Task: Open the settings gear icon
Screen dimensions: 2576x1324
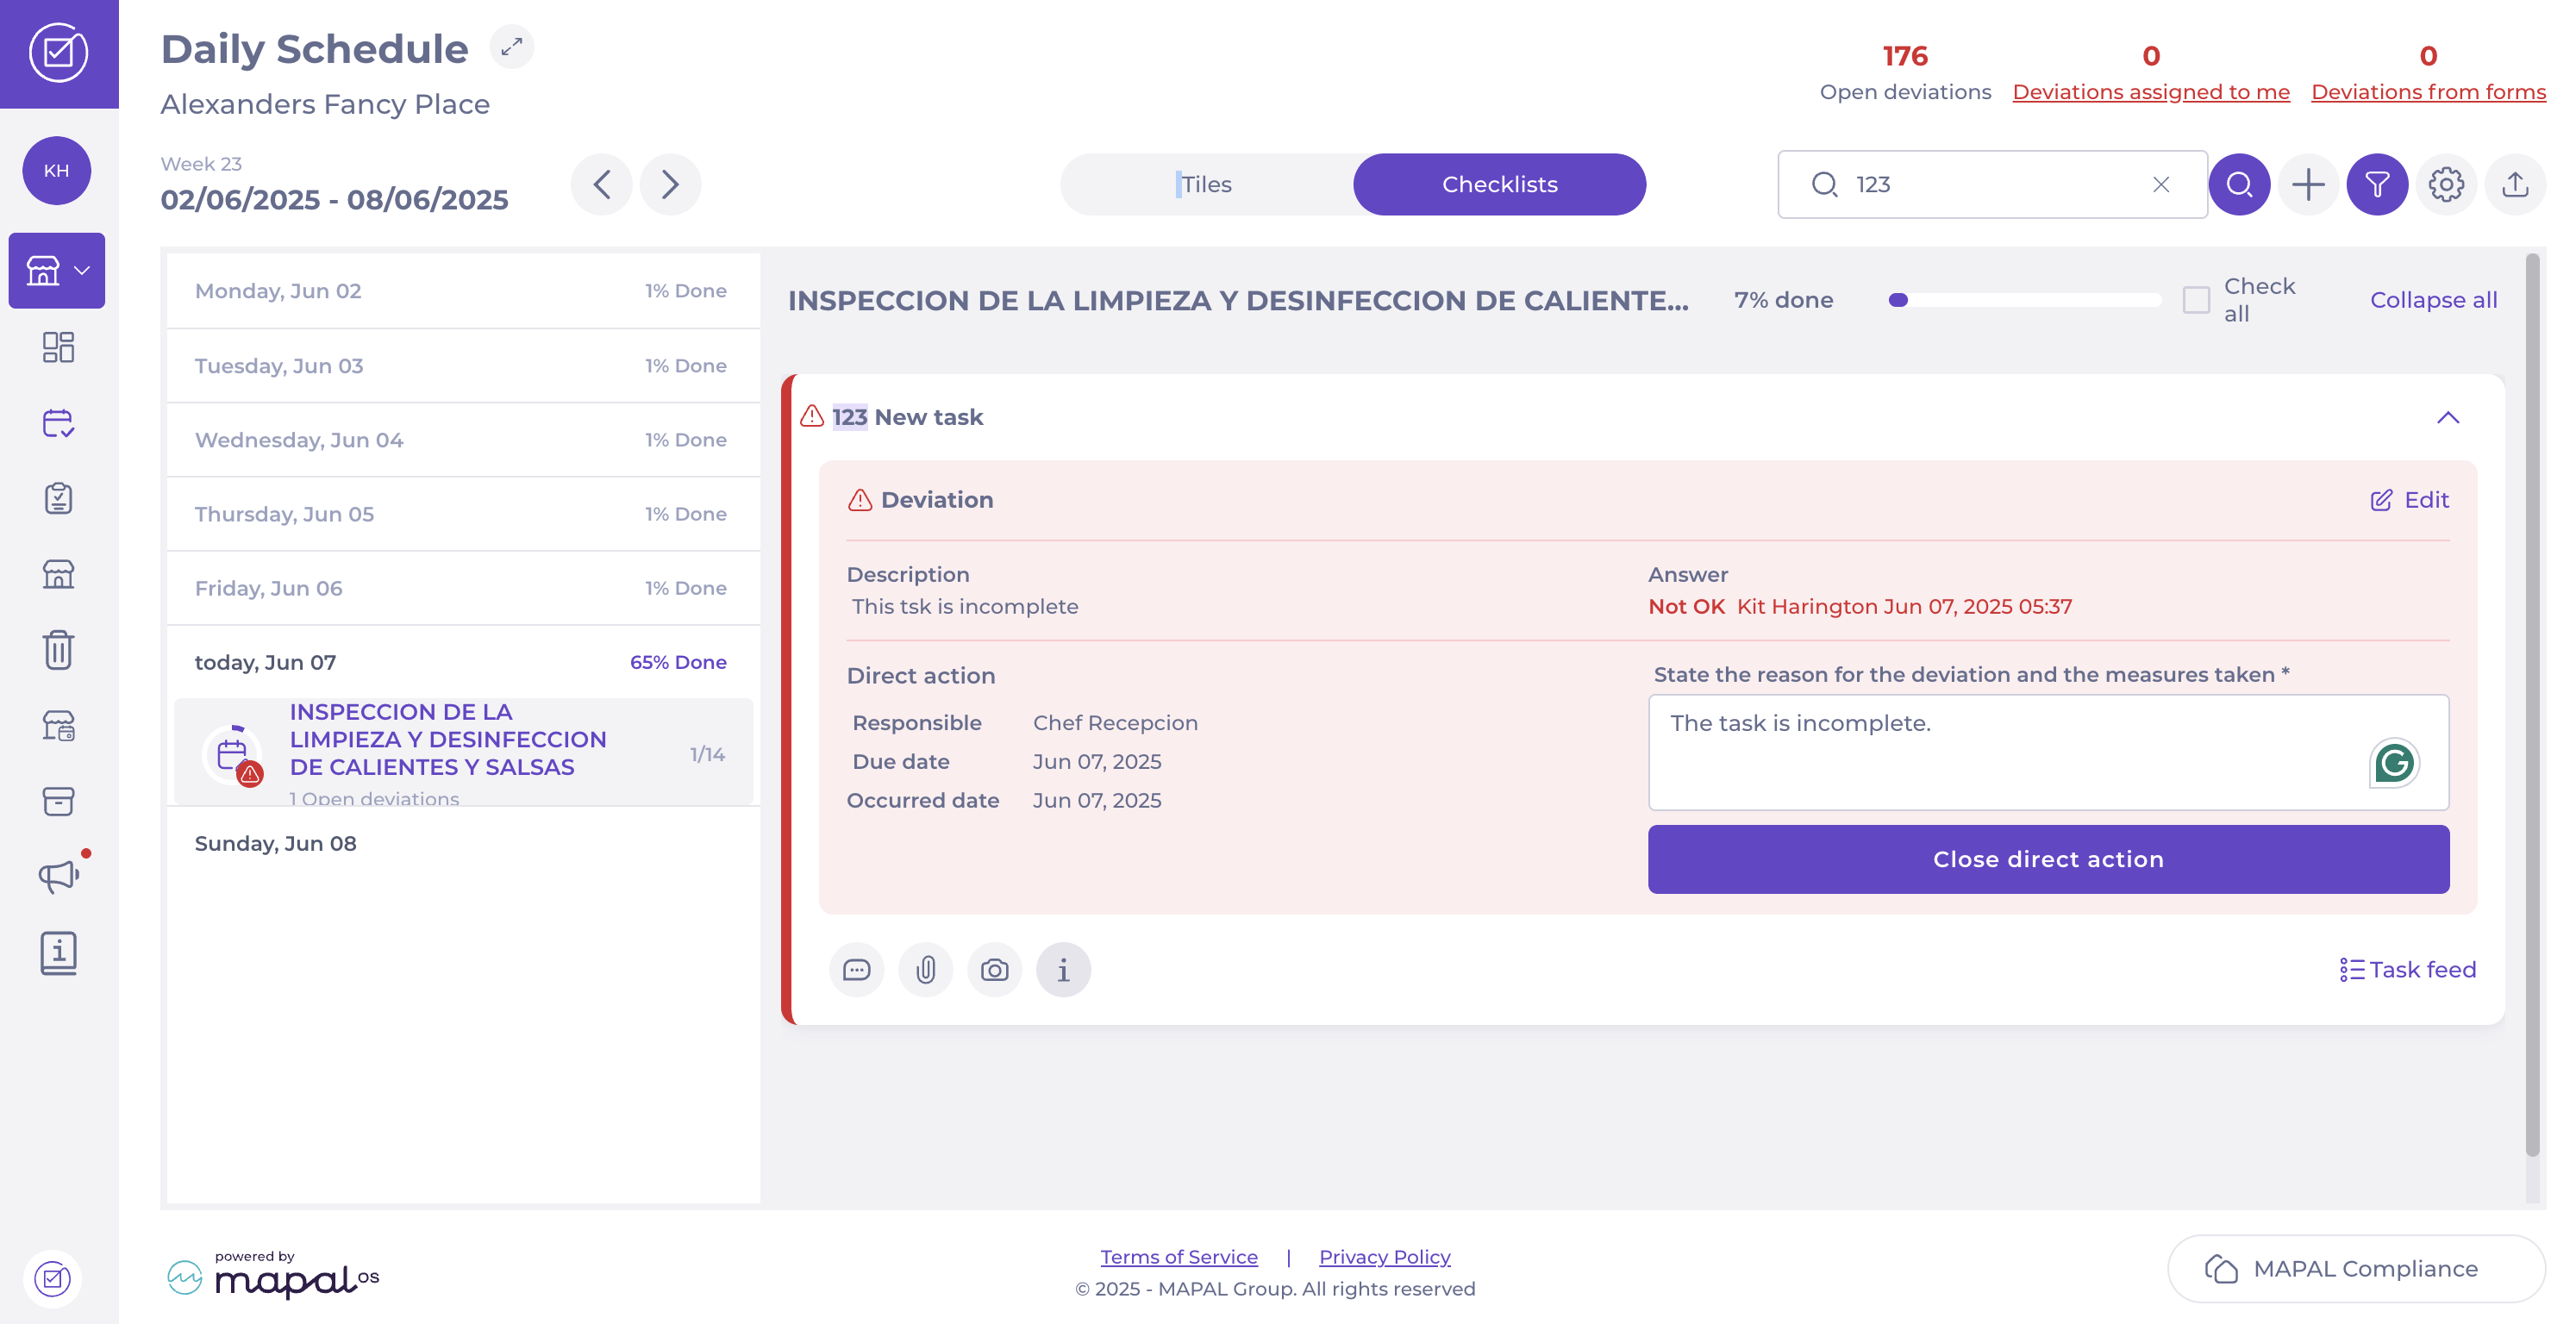Action: coord(2445,184)
